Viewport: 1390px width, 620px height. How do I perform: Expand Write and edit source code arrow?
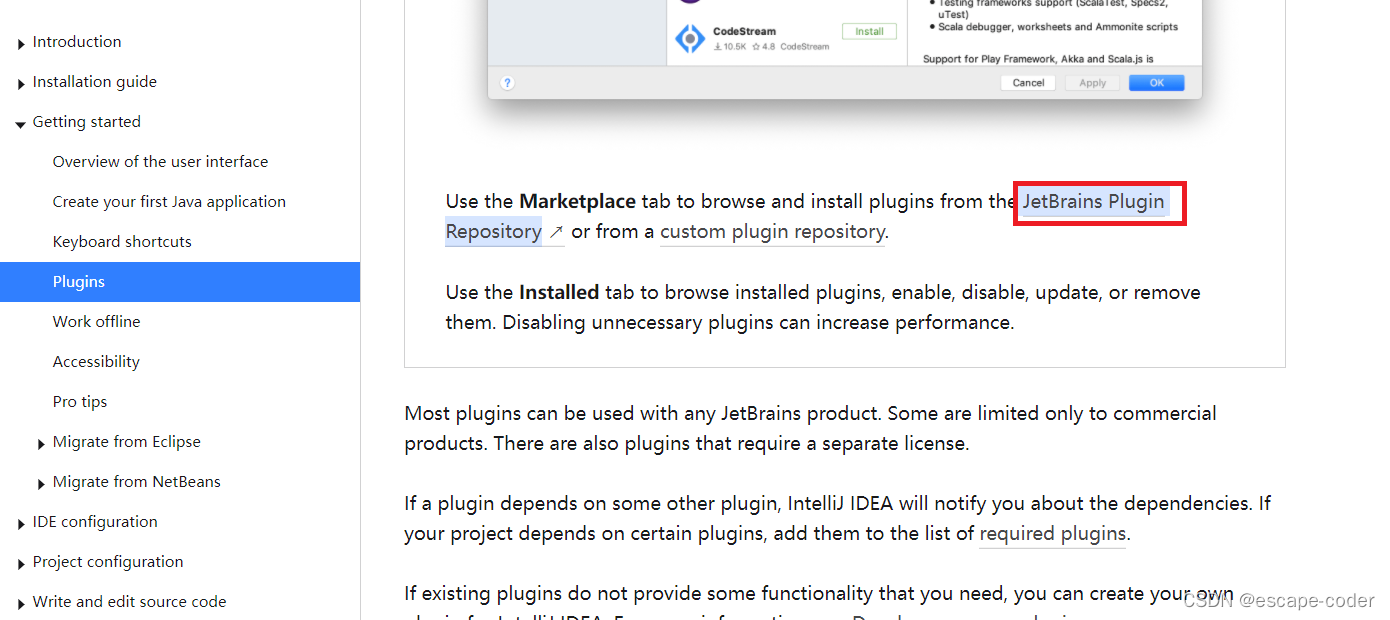(21, 603)
